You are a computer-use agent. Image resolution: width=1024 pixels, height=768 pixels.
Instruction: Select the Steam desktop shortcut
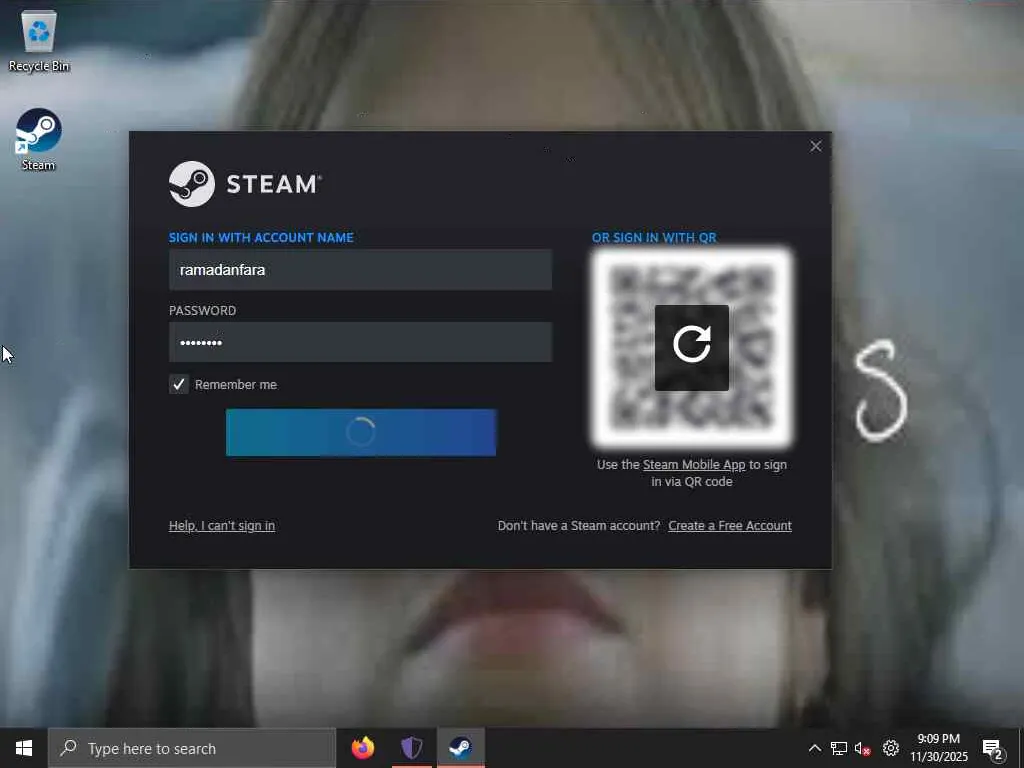coord(39,140)
